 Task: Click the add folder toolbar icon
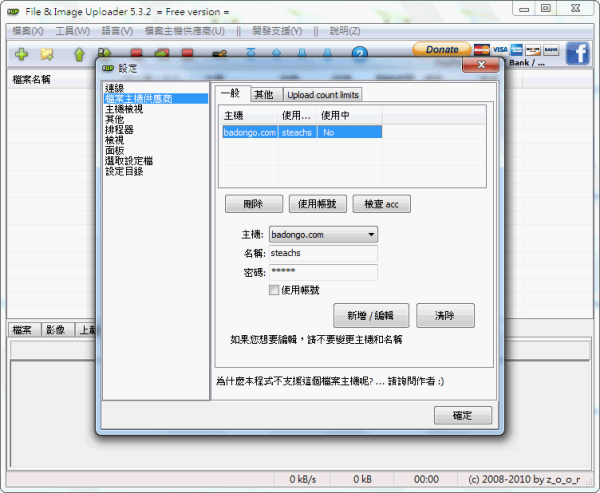click(47, 54)
